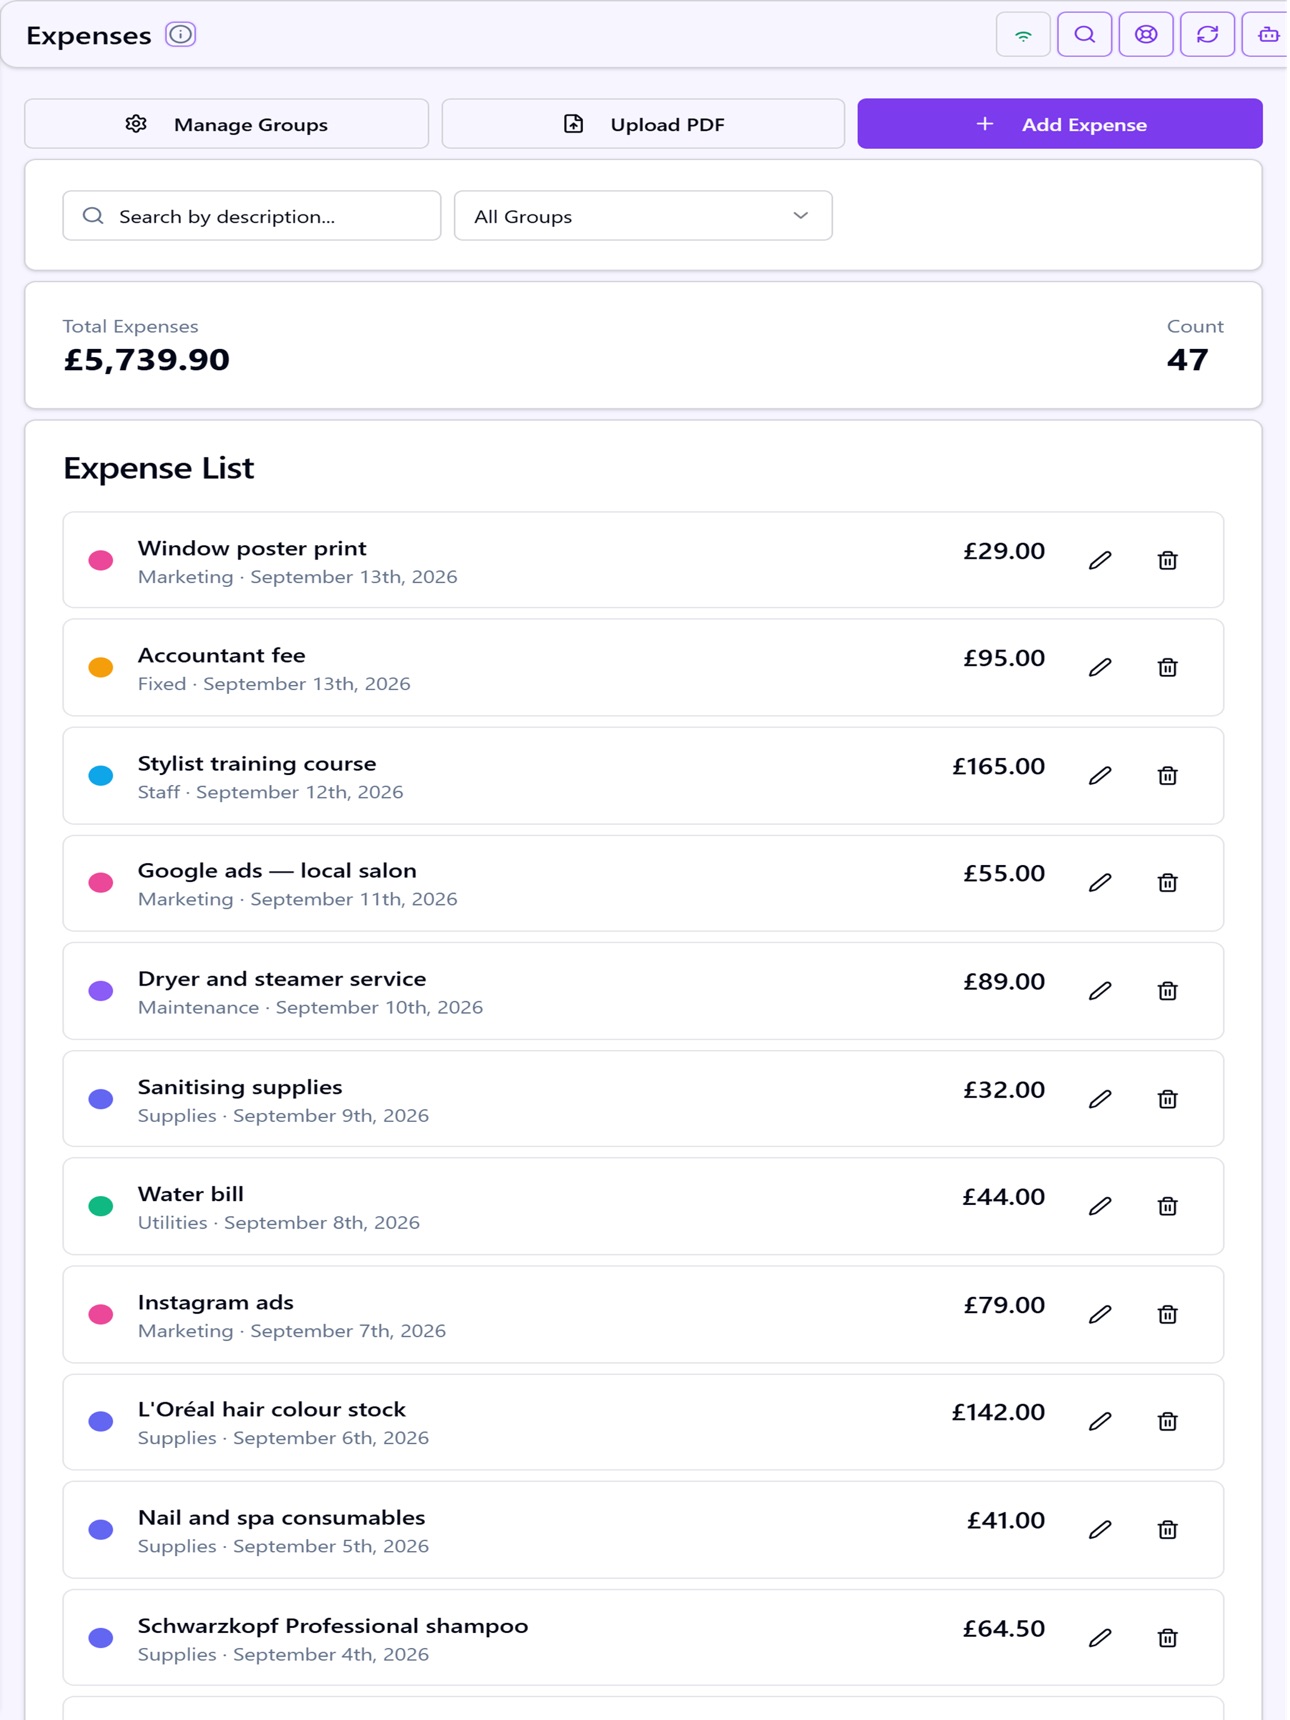Delete the Sanitising supplies expense
The width and height of the screenshot is (1290, 1720).
pyautogui.click(x=1167, y=1098)
